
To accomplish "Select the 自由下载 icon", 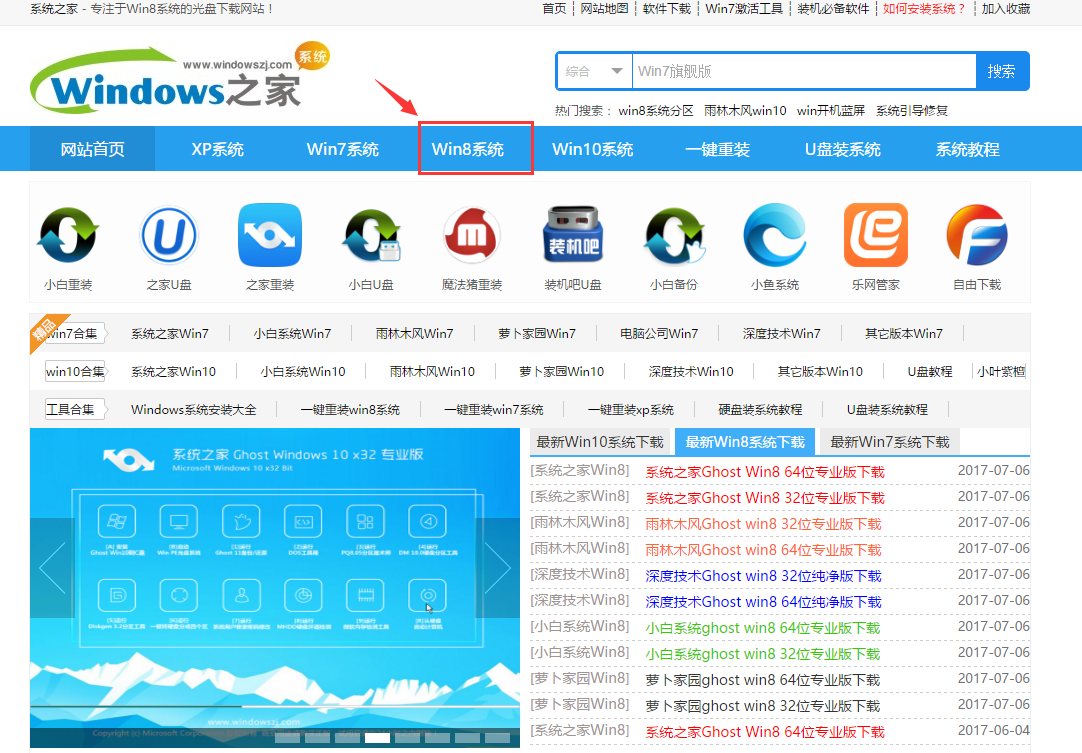I will (977, 235).
